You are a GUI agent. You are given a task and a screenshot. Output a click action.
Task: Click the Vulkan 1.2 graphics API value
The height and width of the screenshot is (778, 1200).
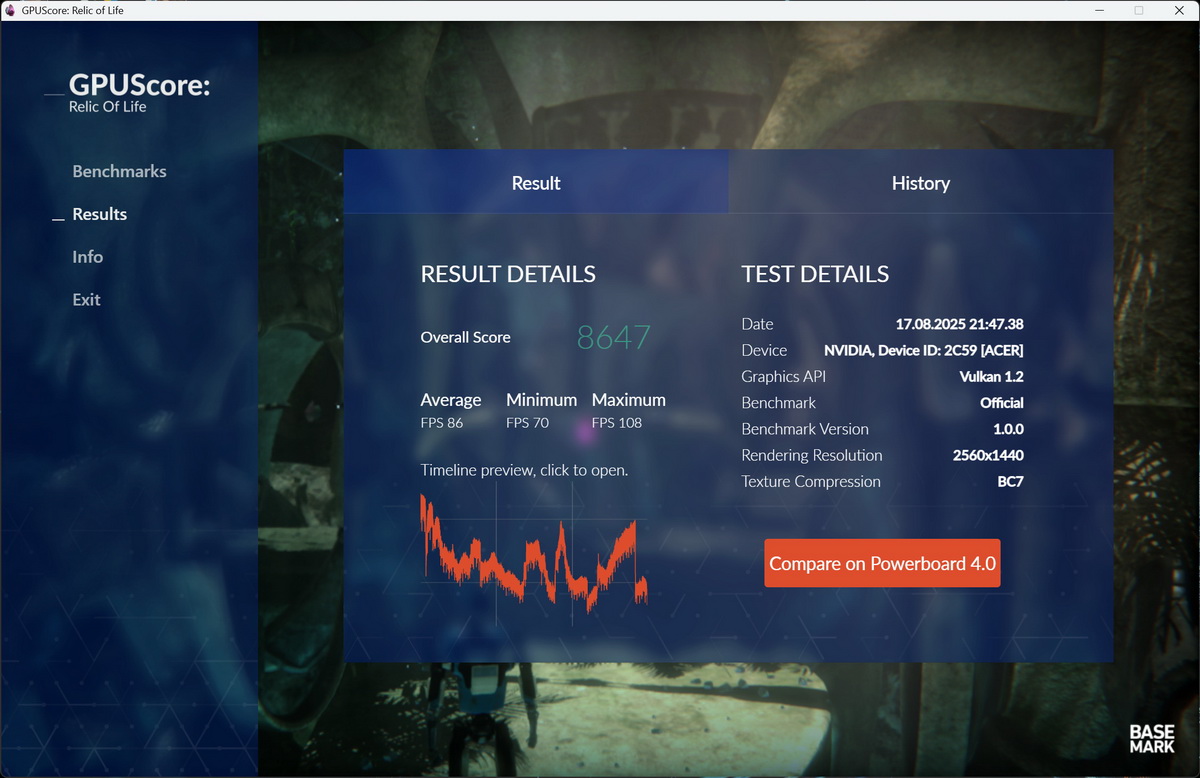[990, 377]
